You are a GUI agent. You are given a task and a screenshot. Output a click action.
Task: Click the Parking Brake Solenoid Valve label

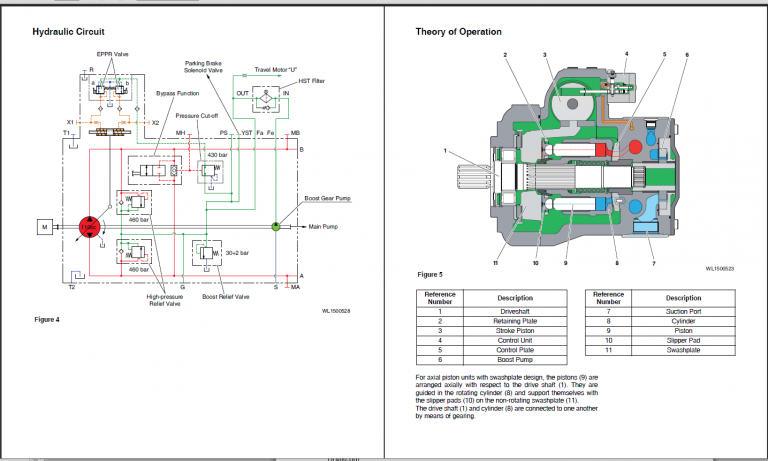203,67
